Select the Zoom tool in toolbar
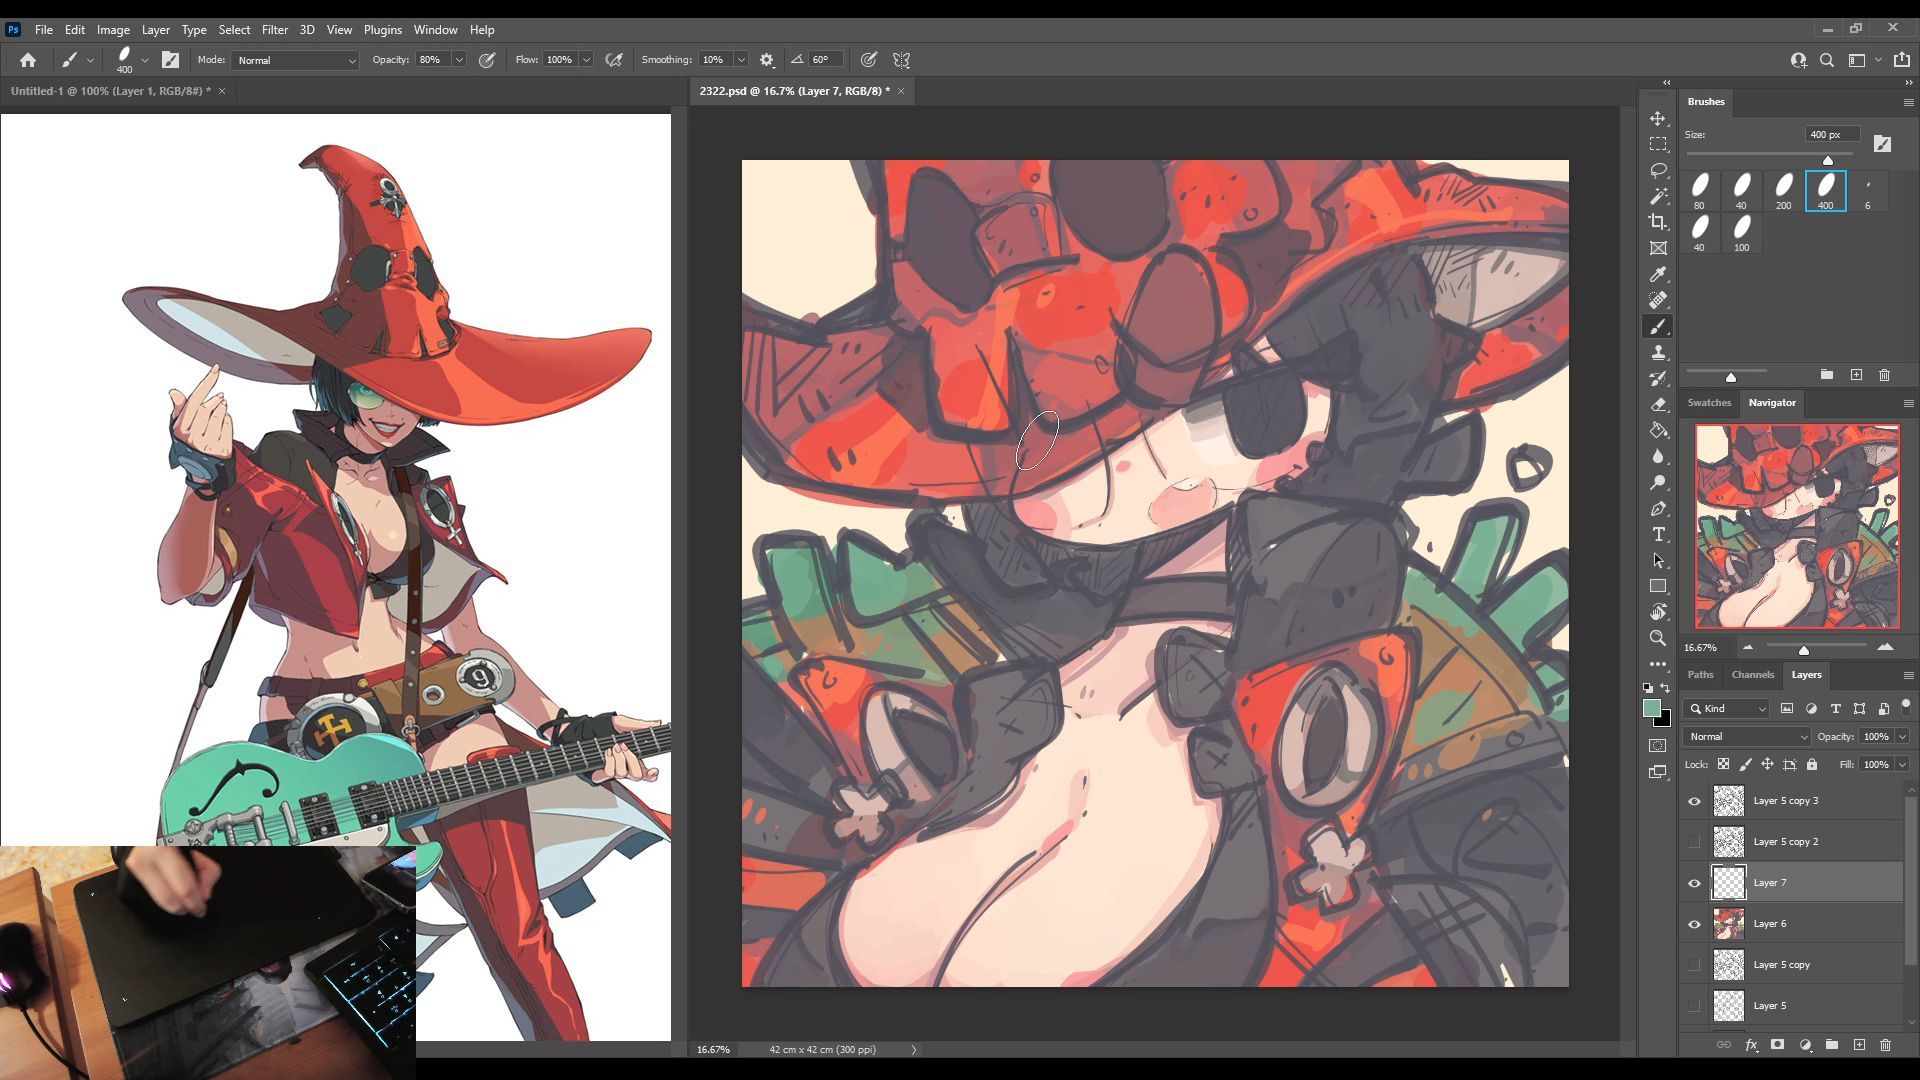Image resolution: width=1920 pixels, height=1080 pixels. tap(1658, 638)
